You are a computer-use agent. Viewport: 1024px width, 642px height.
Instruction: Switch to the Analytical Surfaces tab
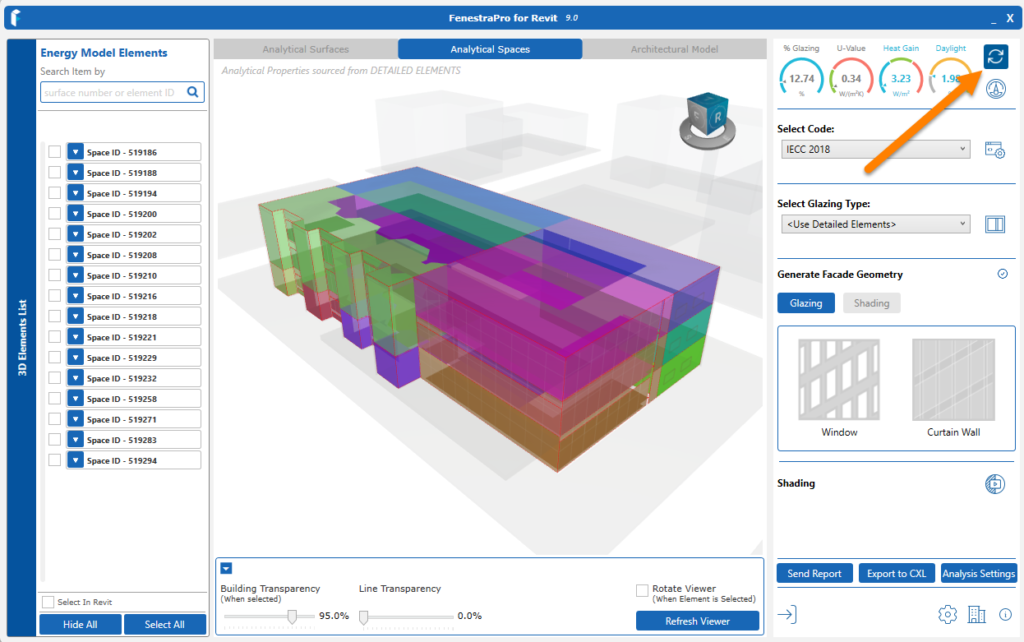coord(306,49)
